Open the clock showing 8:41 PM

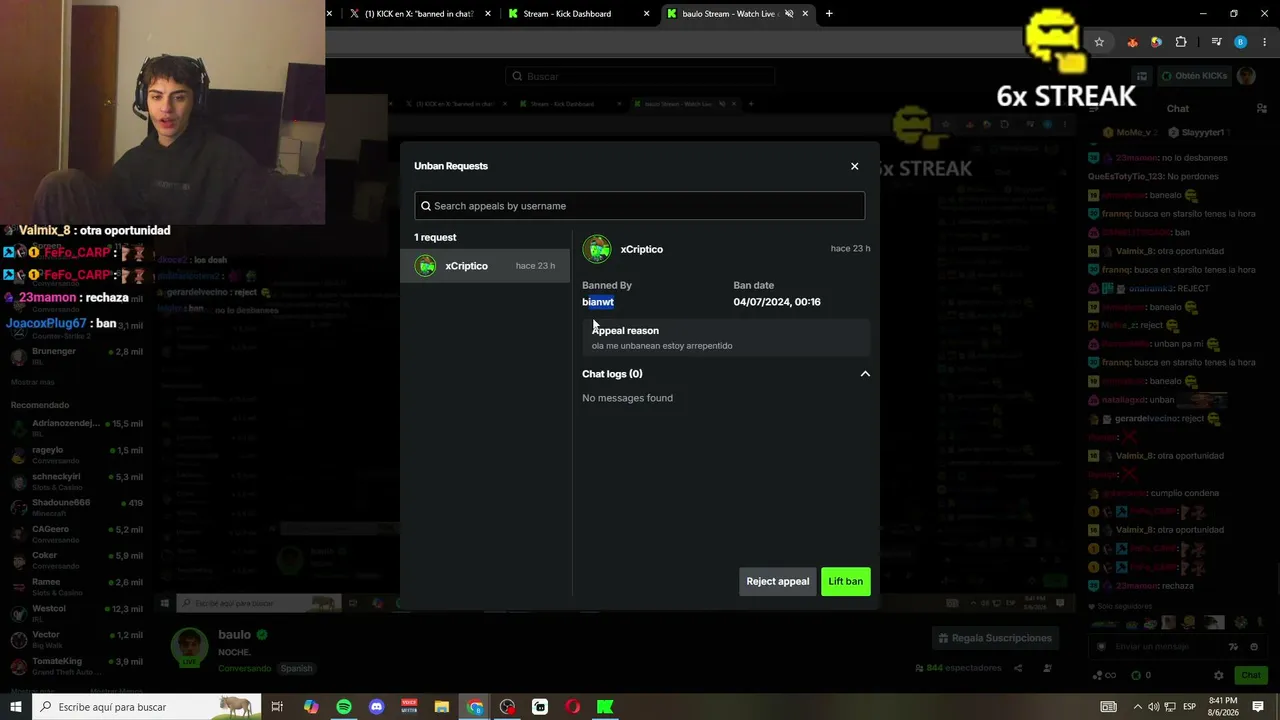tap(1223, 707)
